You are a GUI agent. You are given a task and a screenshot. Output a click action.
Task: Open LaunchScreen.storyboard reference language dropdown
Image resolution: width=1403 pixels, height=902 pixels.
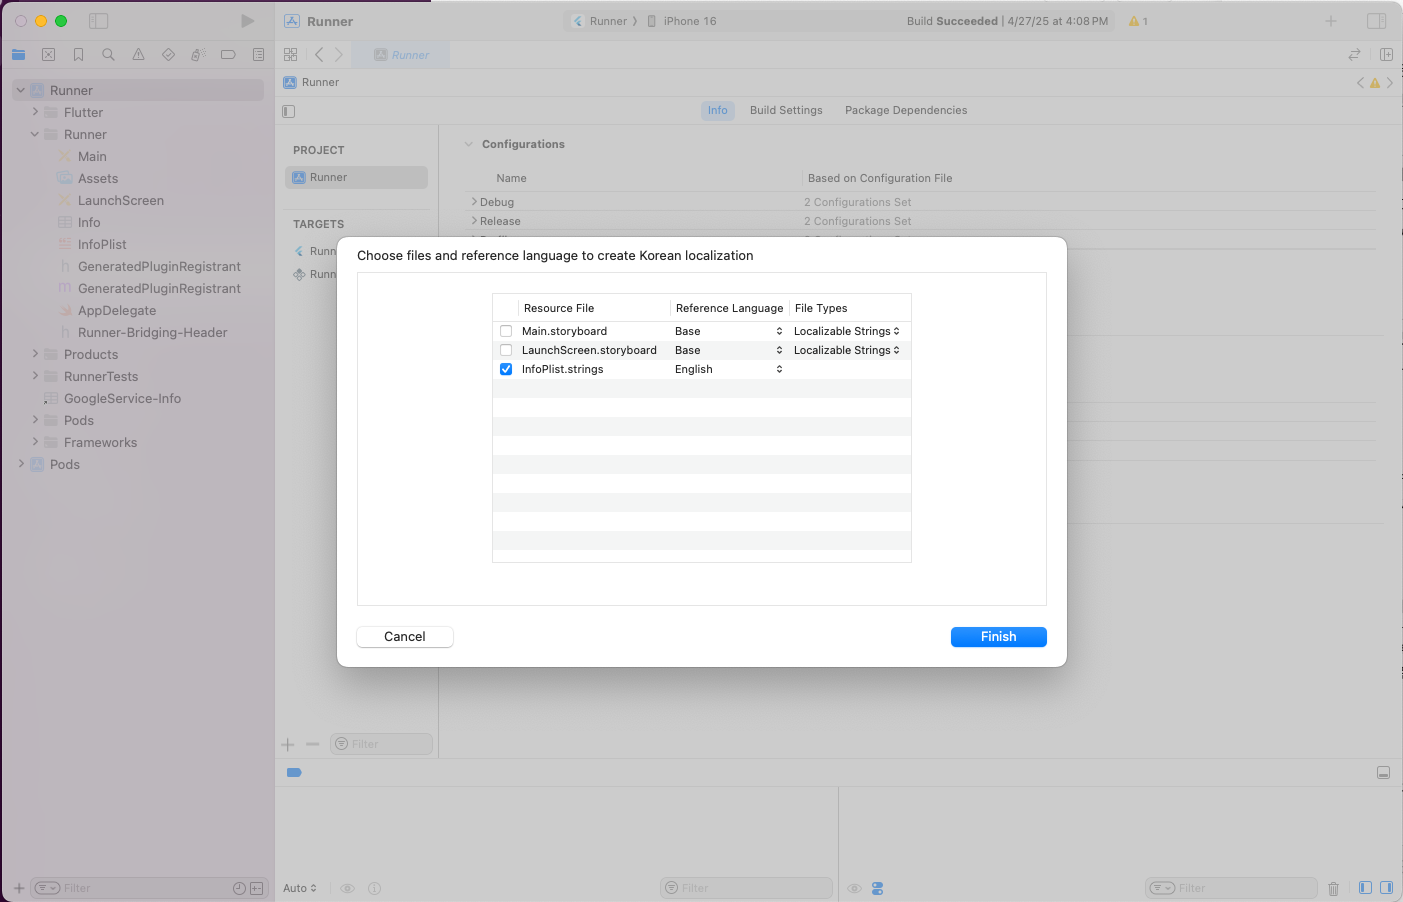tap(729, 350)
